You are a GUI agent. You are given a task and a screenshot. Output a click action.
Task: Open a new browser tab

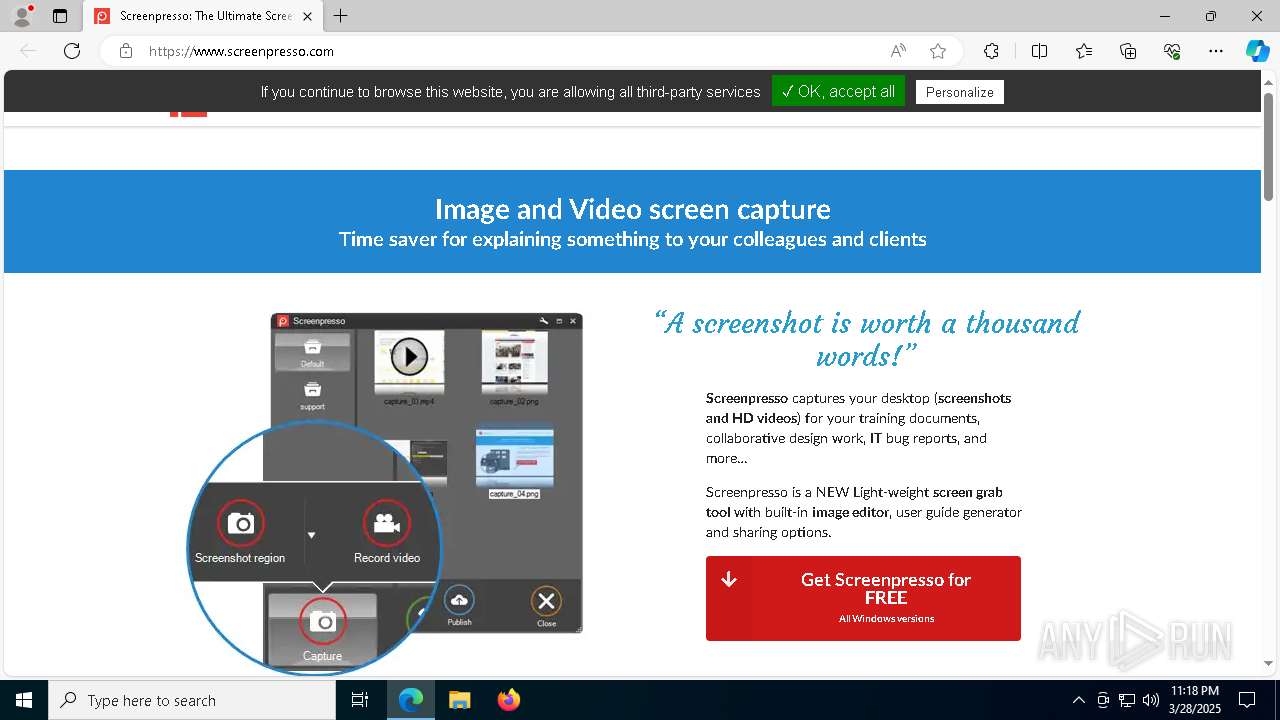(x=341, y=16)
